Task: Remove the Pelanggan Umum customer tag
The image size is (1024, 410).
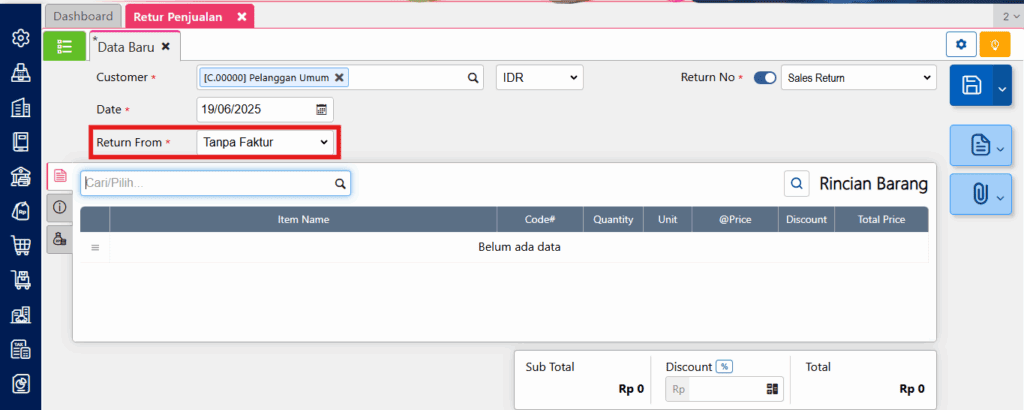Action: tap(340, 77)
